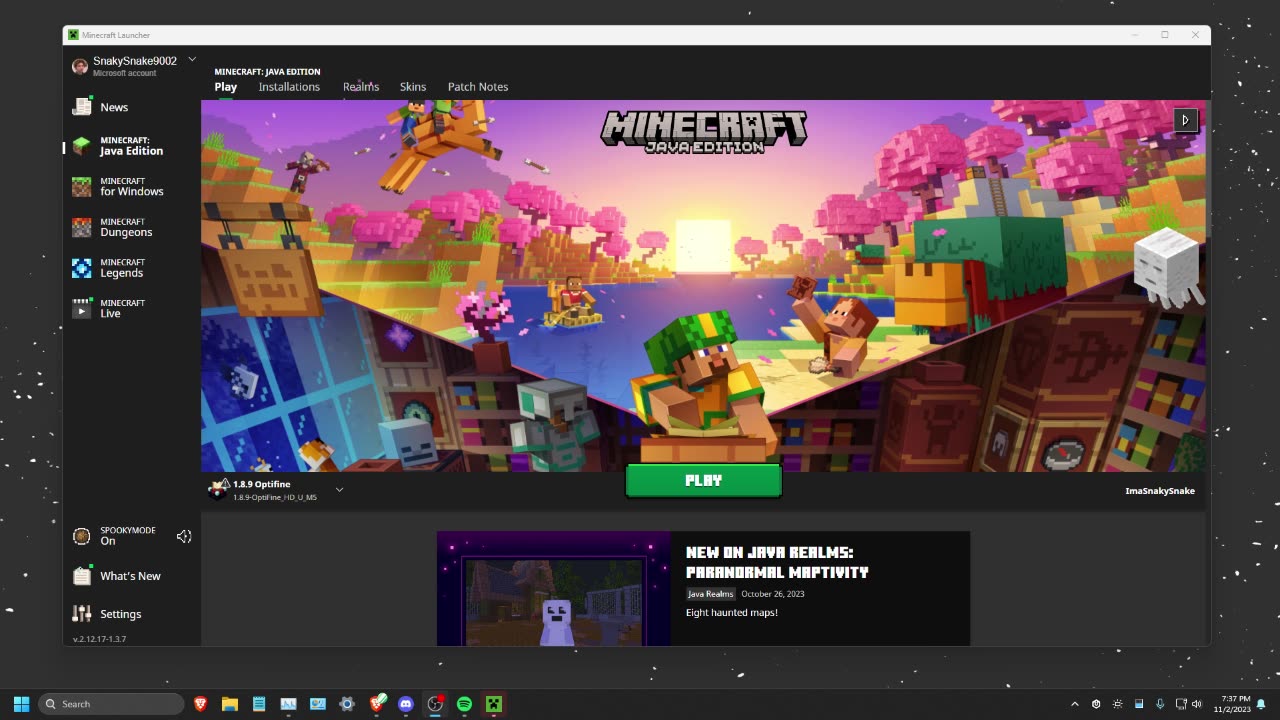Open the volume control in system tray

(x=1197, y=704)
